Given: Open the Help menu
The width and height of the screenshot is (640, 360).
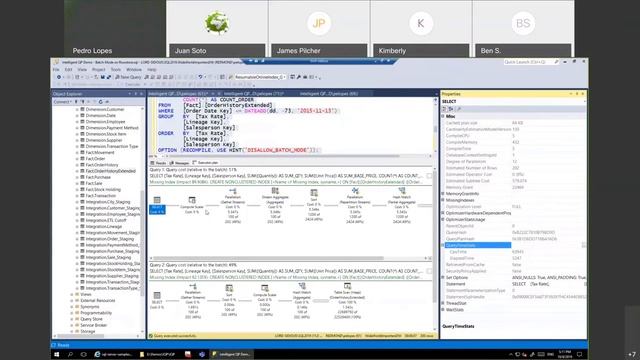Looking at the screenshot, I should pyautogui.click(x=151, y=70).
